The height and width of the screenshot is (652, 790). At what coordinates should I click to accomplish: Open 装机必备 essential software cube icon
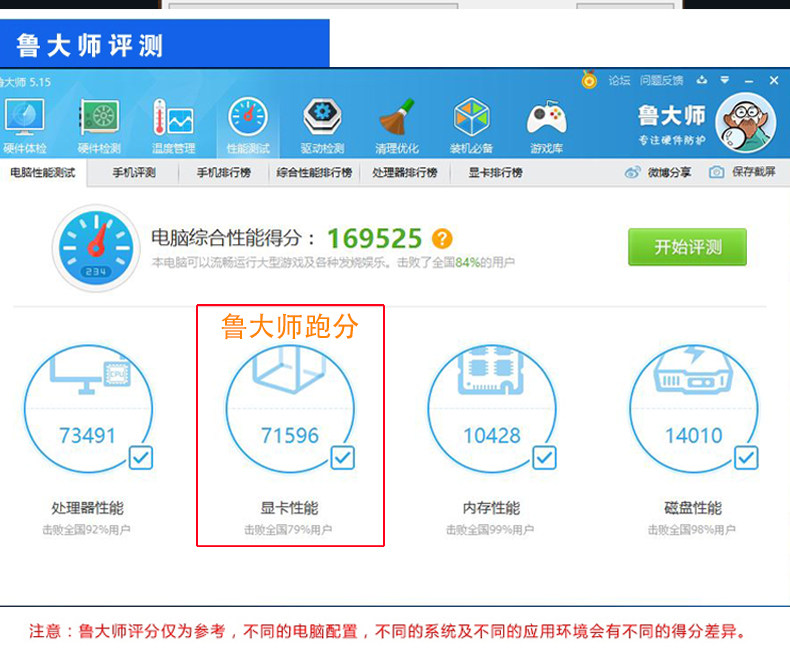471,117
